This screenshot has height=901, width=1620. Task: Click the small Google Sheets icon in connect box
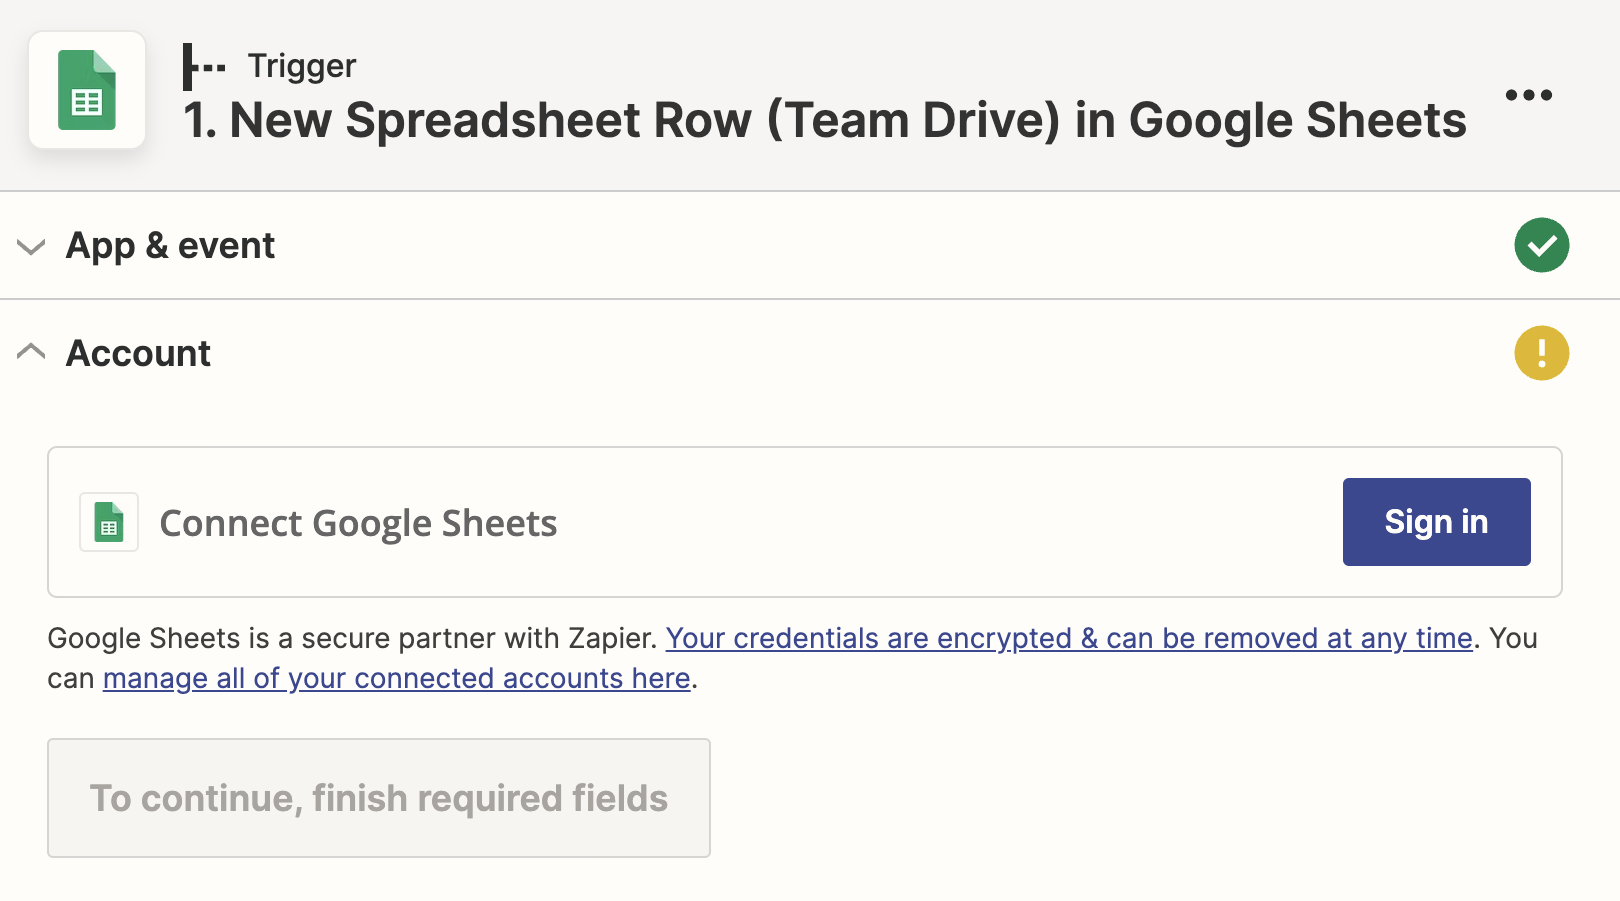click(x=109, y=522)
